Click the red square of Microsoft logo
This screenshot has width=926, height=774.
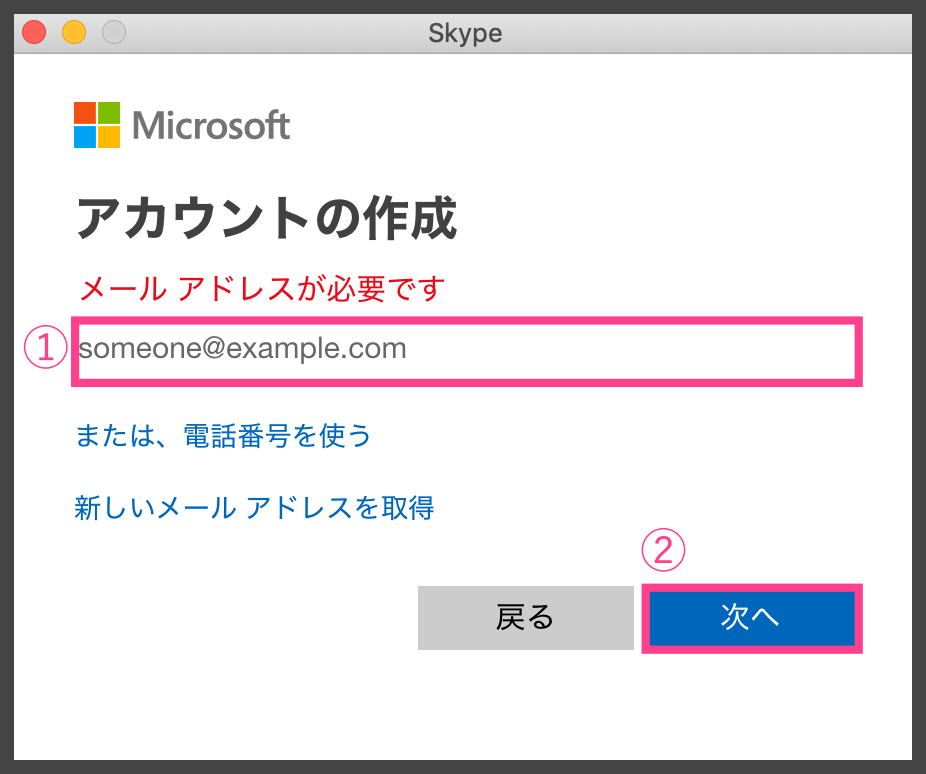[x=85, y=113]
